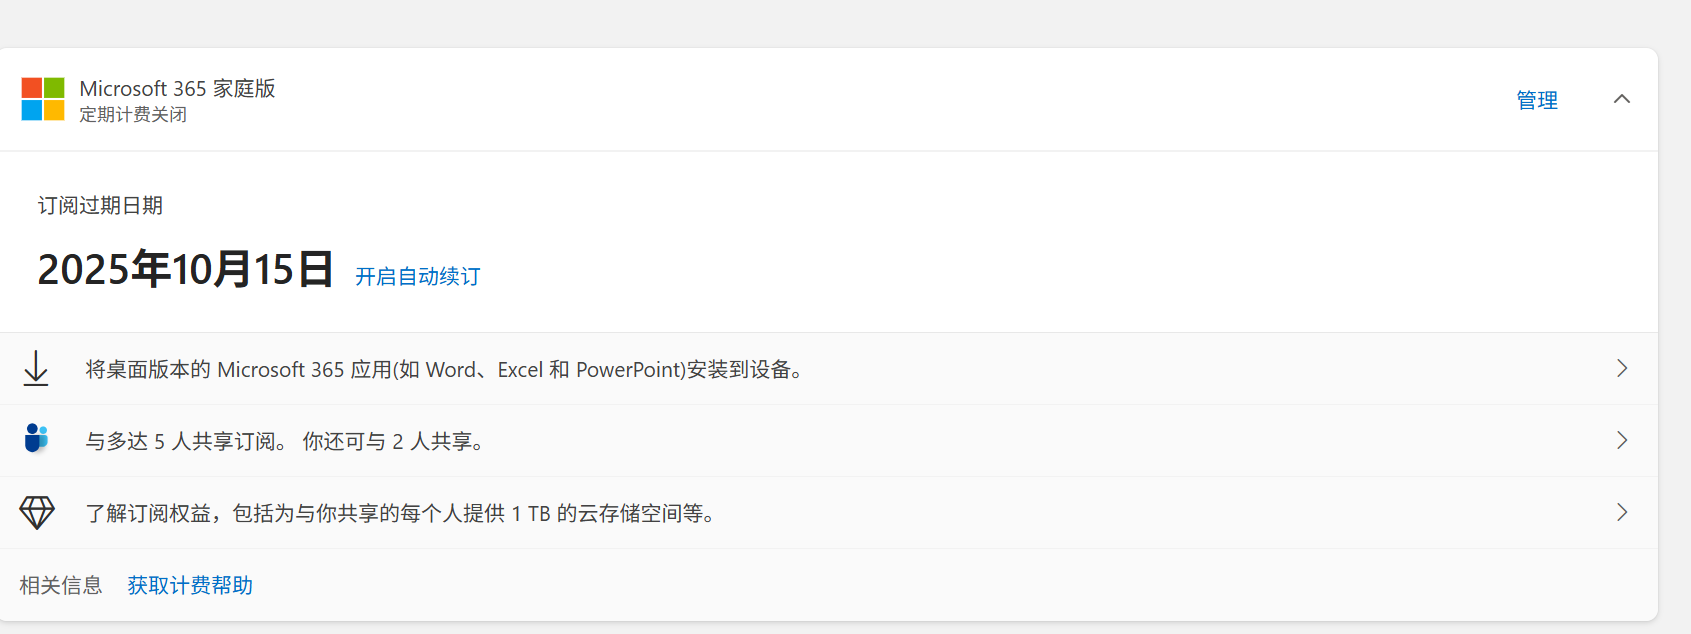Open 获取计费帮助 link

[190, 585]
